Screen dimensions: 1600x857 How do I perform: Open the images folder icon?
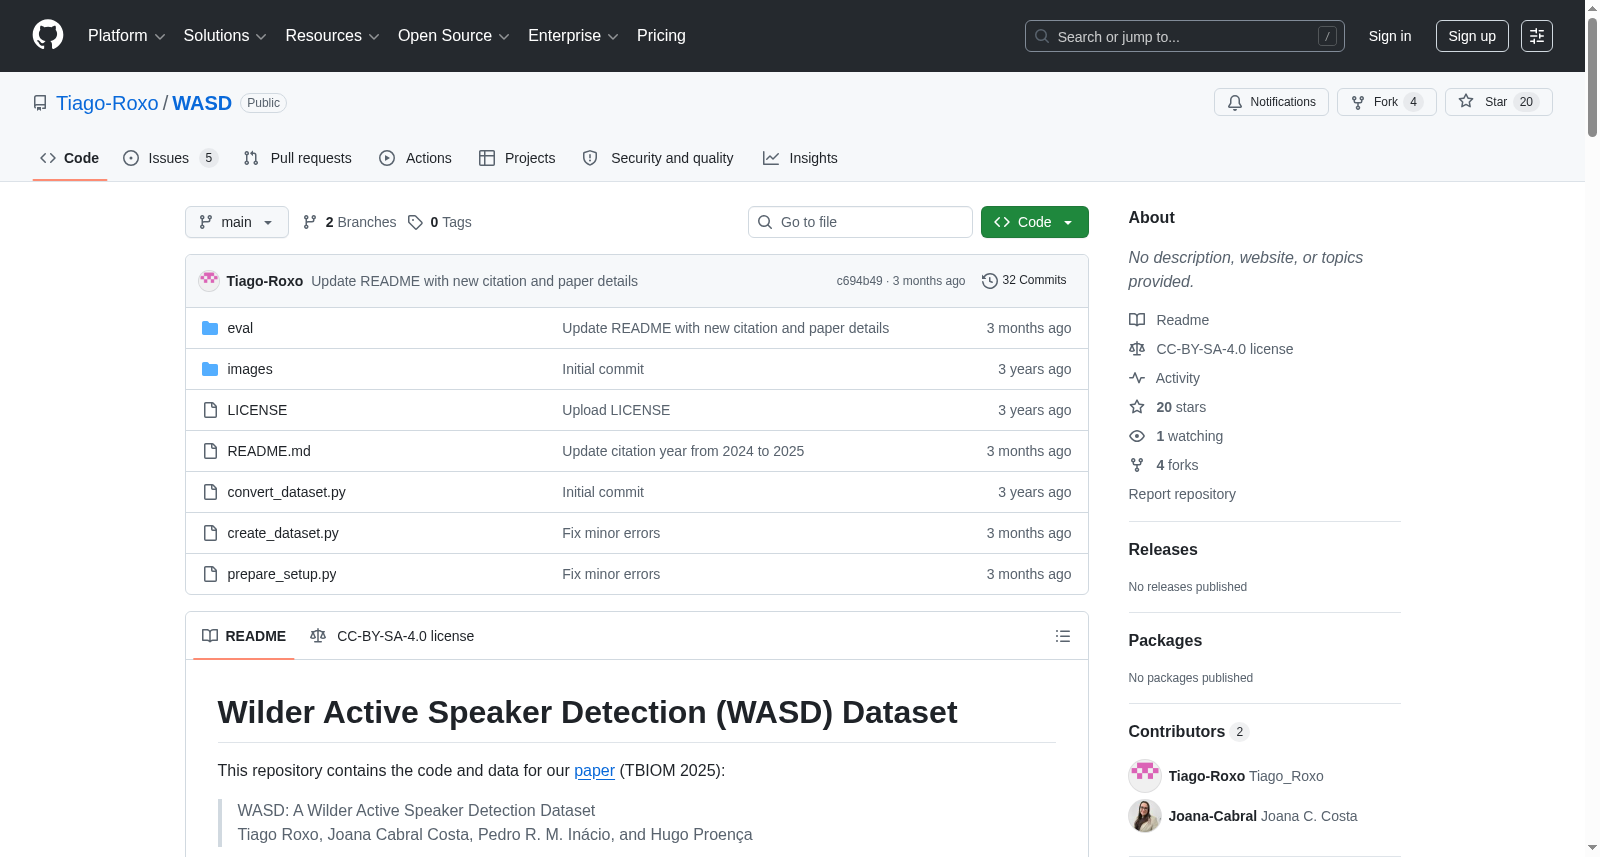(210, 369)
